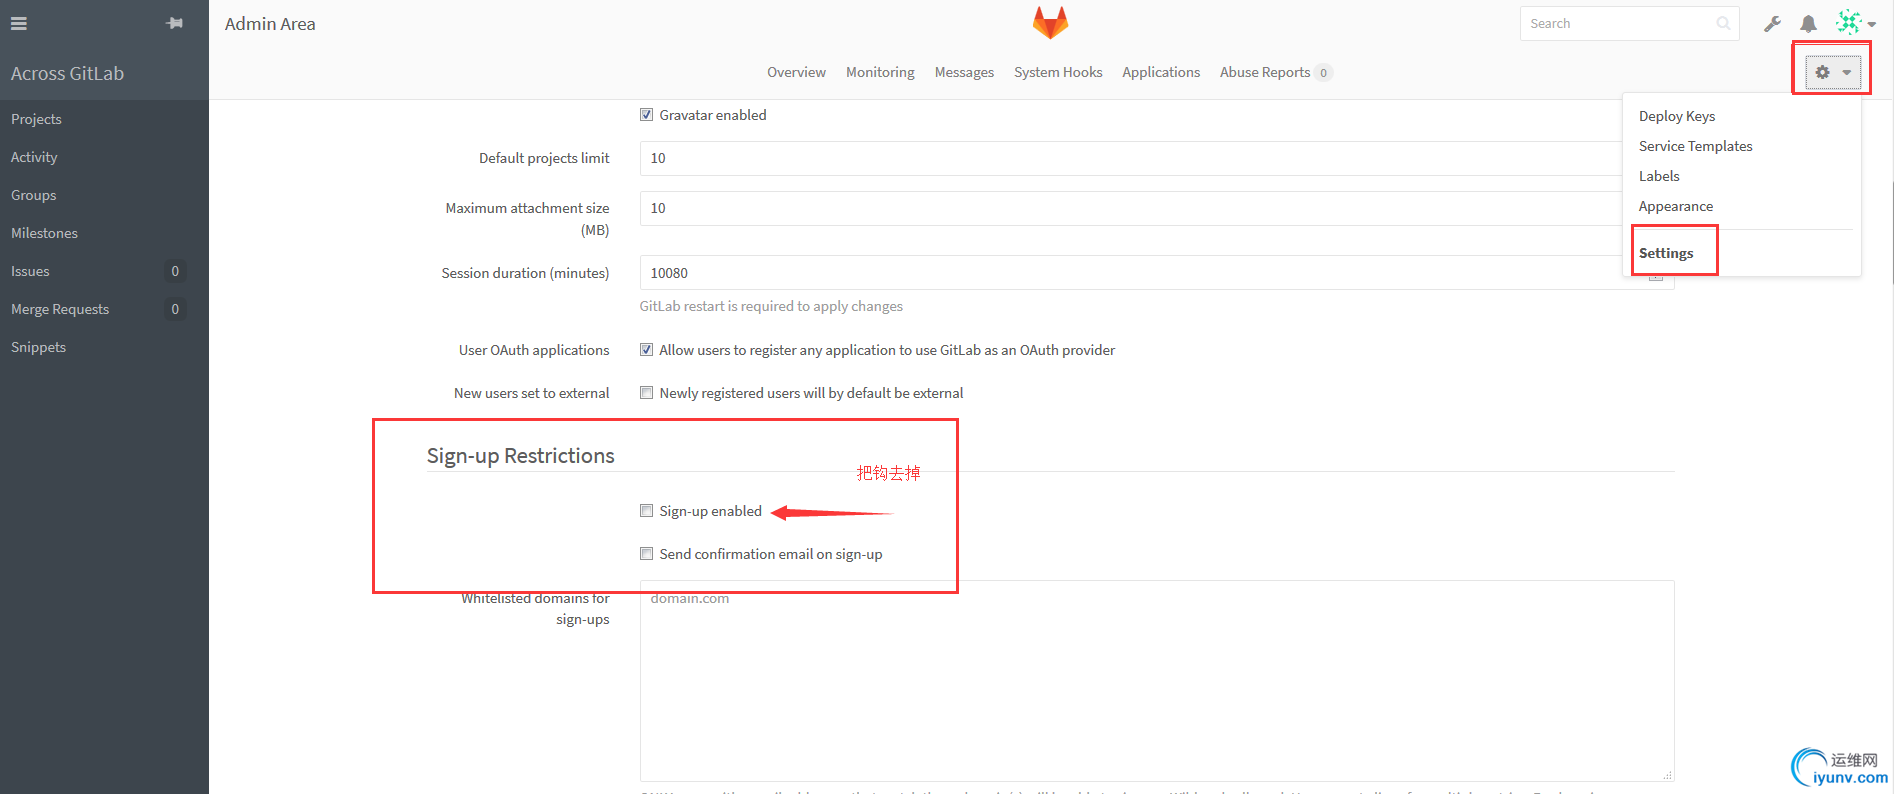Toggle the hamburger sidebar menu
Image resolution: width=1894 pixels, height=794 pixels.
[x=19, y=23]
